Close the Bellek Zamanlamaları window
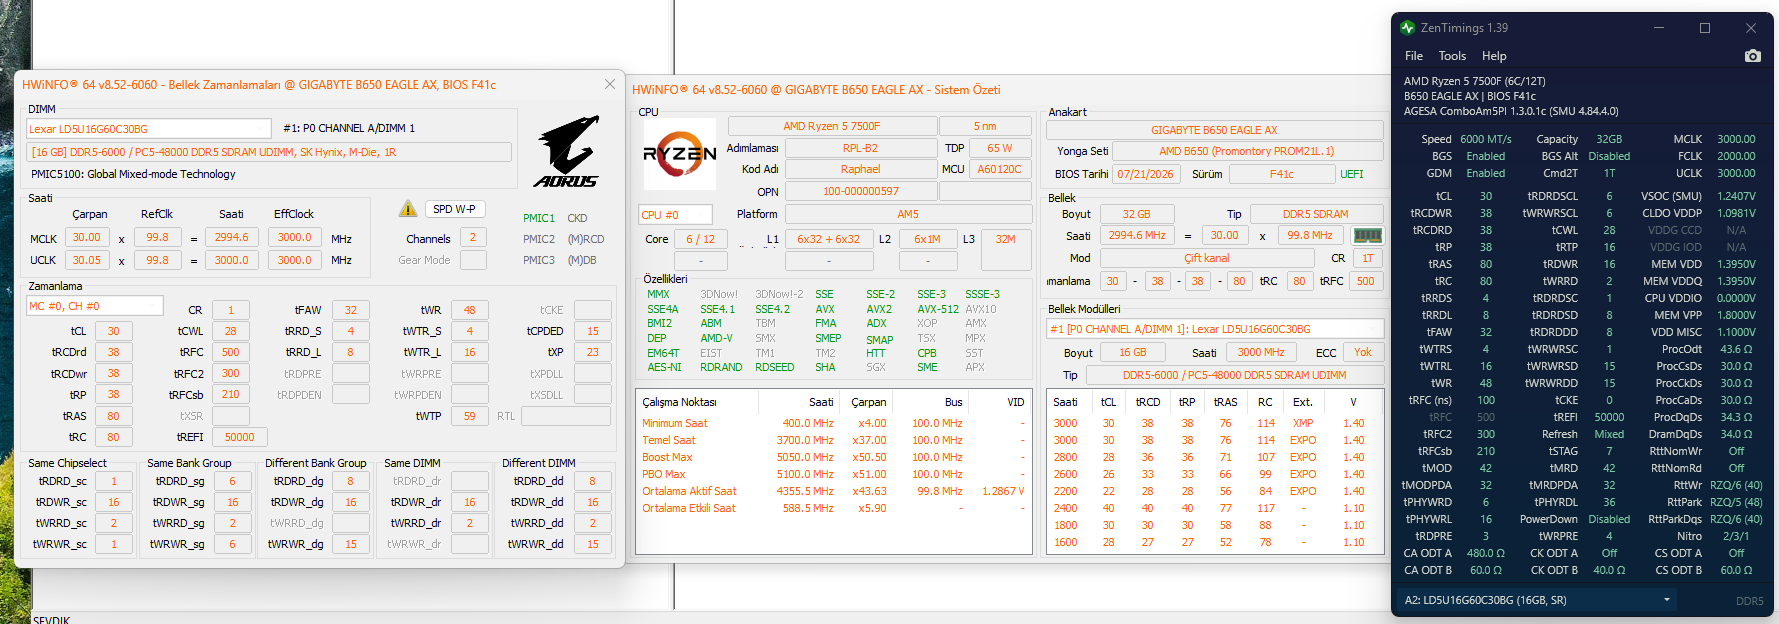The height and width of the screenshot is (624, 1779). click(x=610, y=84)
